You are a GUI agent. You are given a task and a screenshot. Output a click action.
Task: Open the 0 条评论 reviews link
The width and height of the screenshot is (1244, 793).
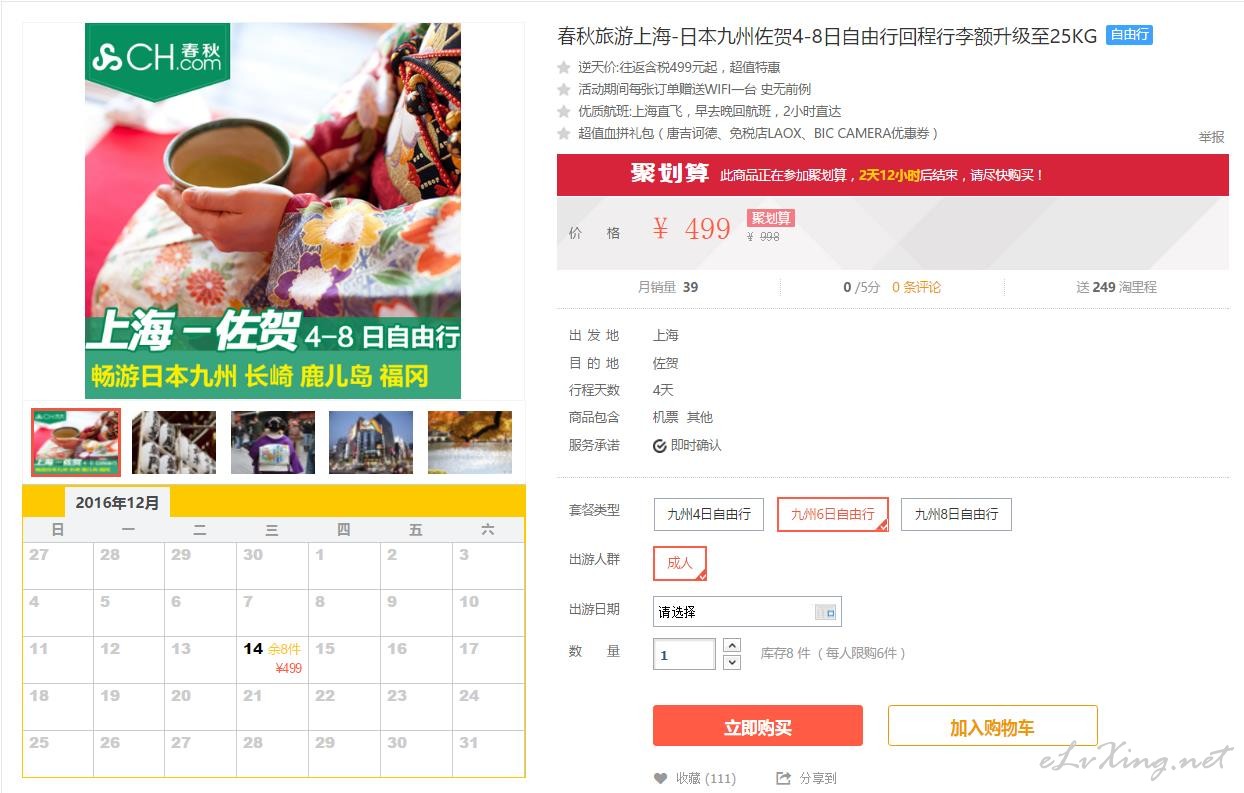916,287
